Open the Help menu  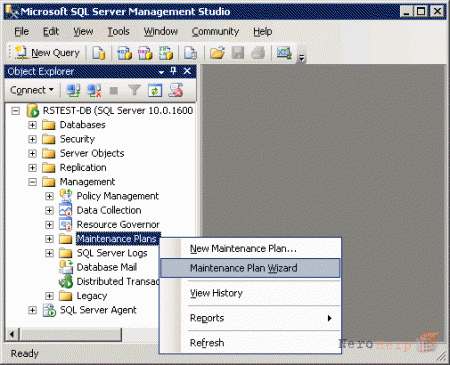(263, 32)
